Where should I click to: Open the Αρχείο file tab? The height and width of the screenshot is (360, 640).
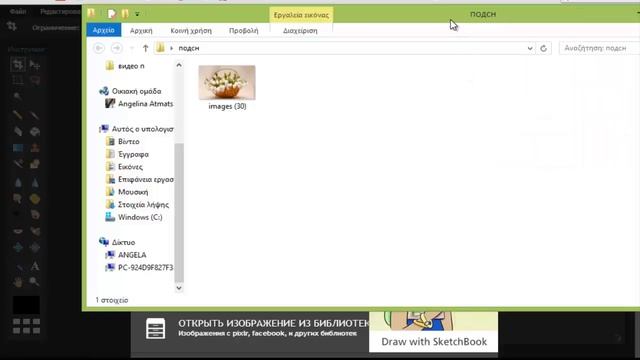pyautogui.click(x=104, y=30)
